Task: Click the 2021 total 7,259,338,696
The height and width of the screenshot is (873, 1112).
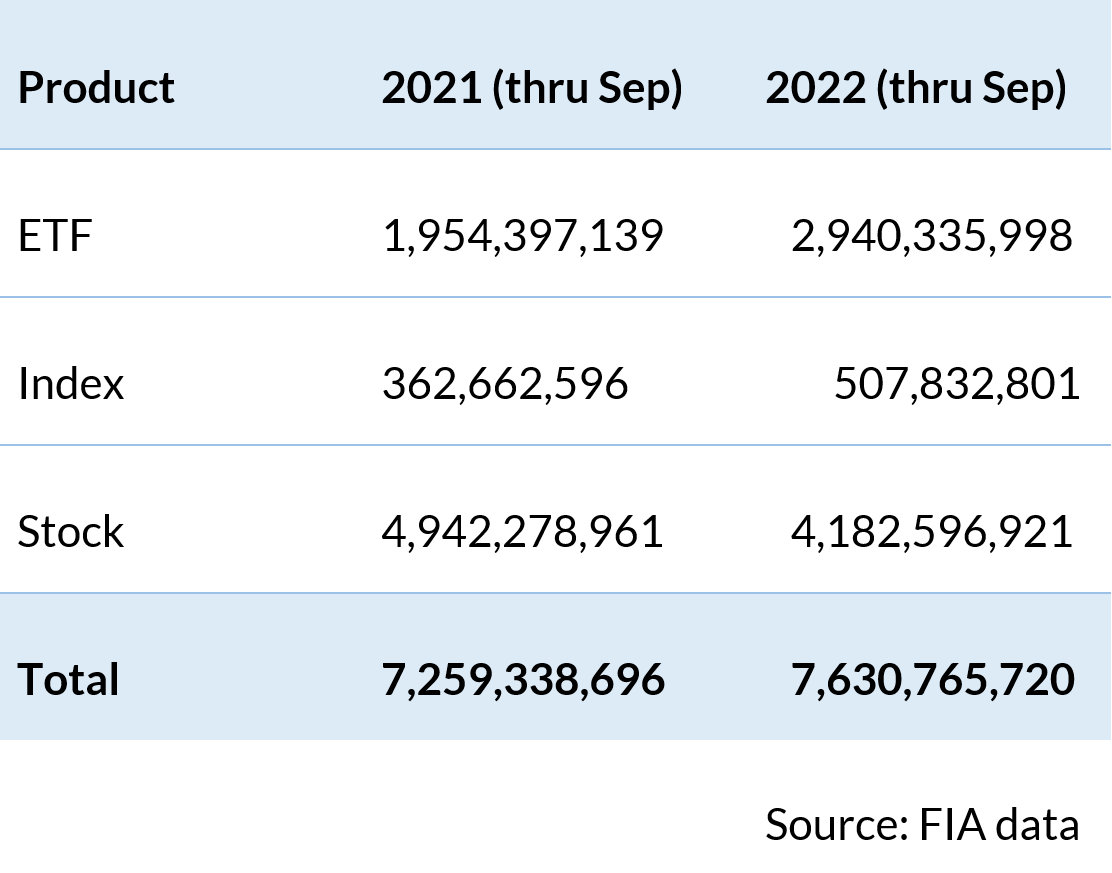Action: coord(523,679)
